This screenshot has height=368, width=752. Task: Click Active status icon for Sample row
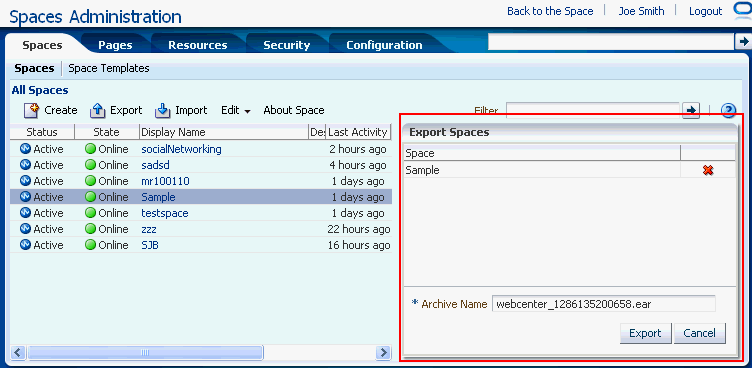coord(25,197)
